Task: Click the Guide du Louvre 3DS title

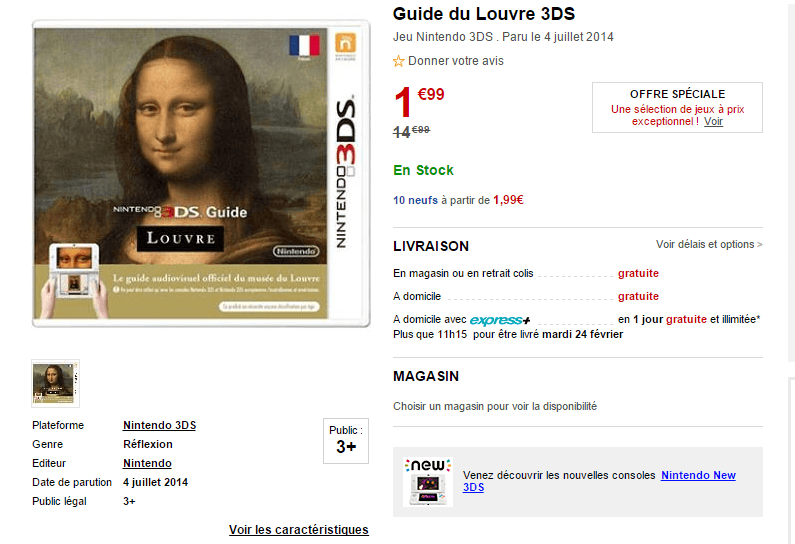Action: (484, 14)
